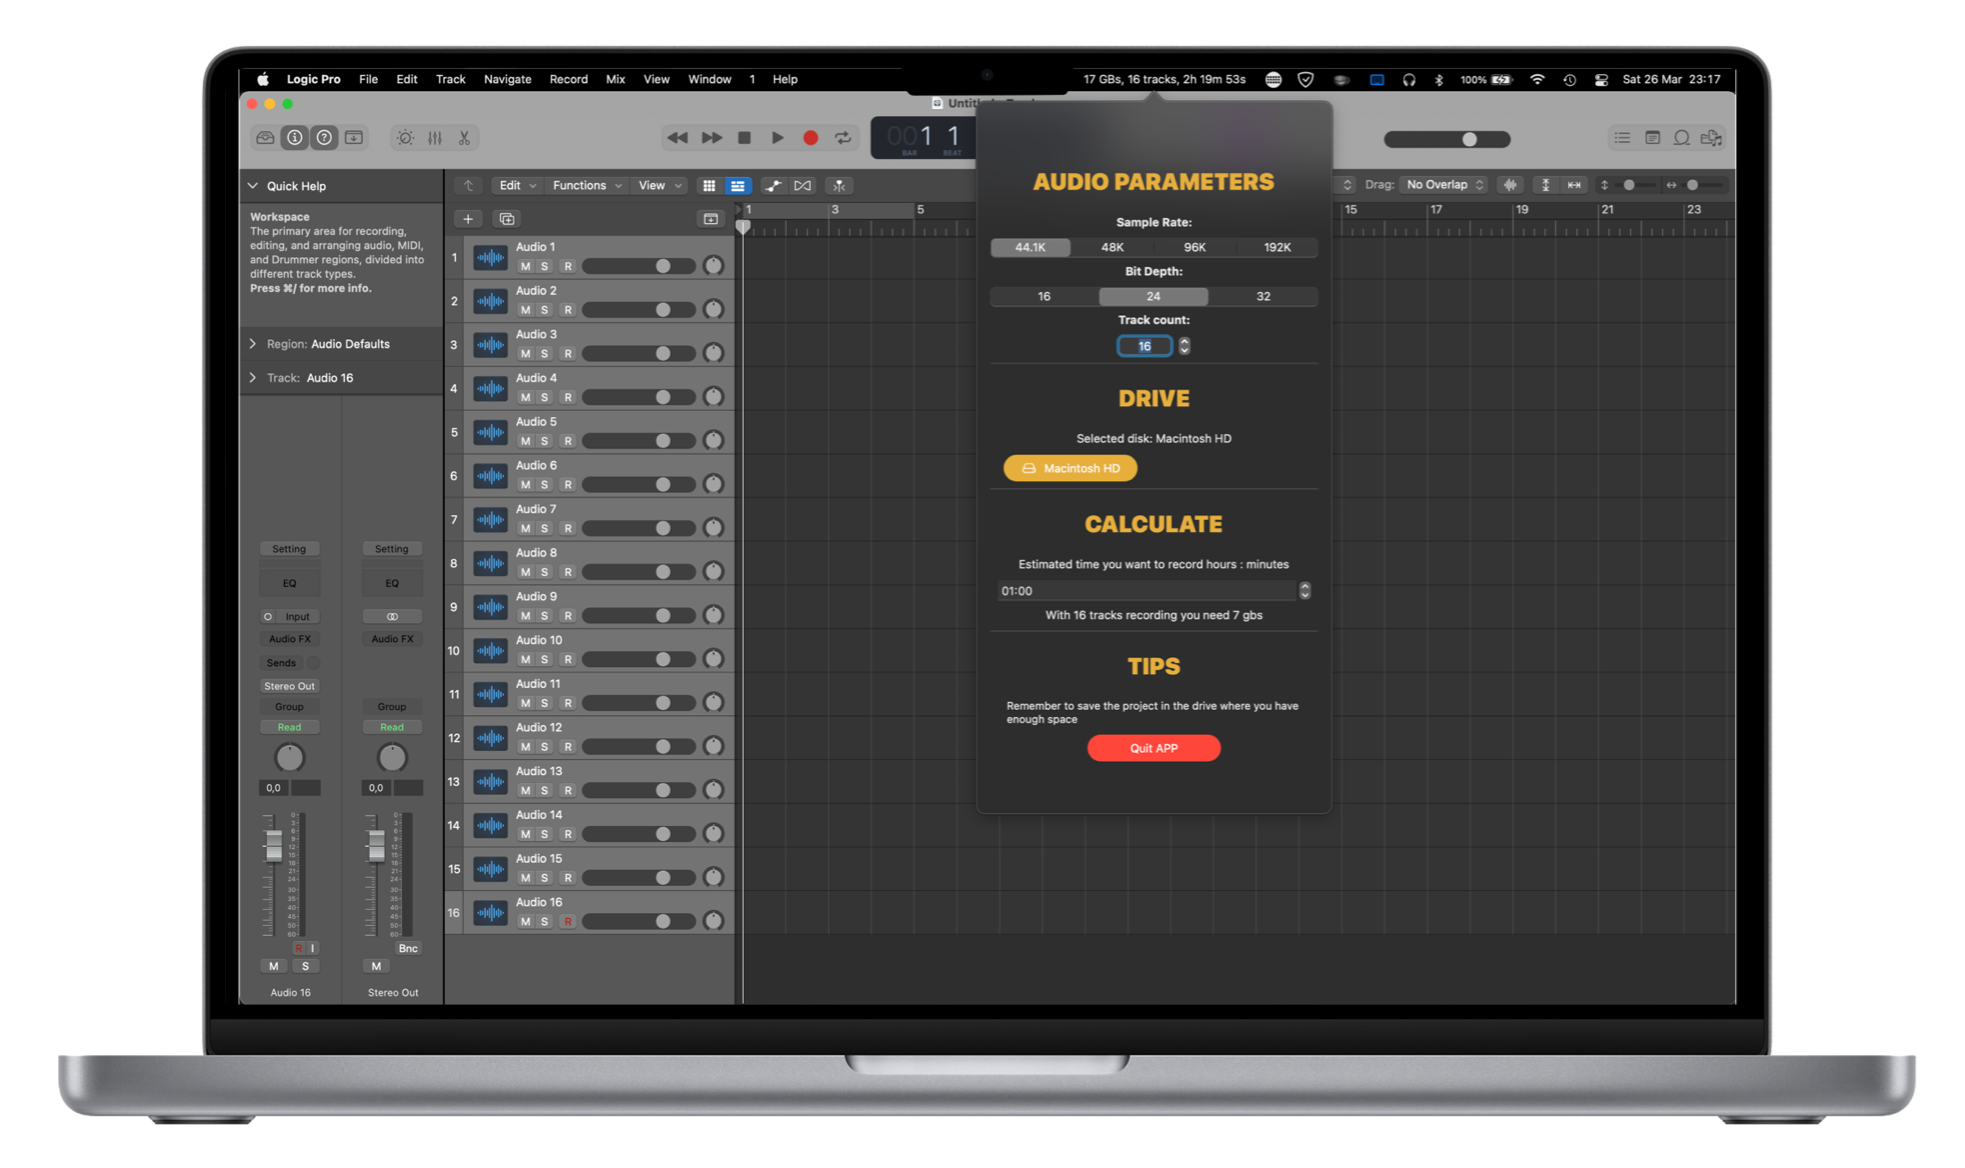This screenshot has height=1168, width=1965.
Task: Record-enable the Audio 5 track
Action: [x=568, y=441]
